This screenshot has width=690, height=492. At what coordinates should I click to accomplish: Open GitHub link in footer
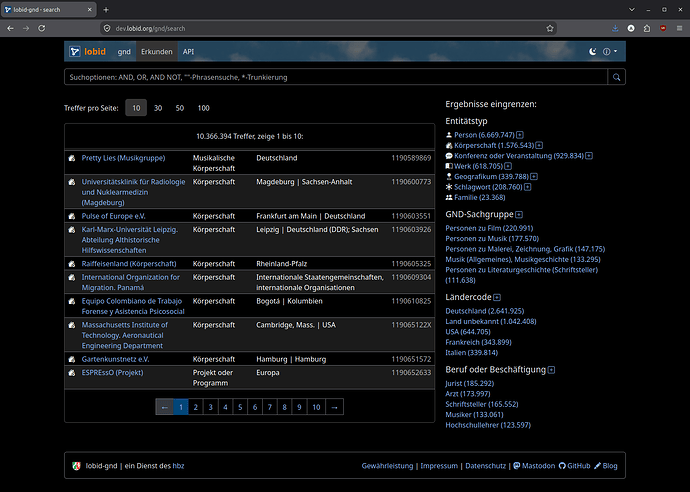click(574, 466)
